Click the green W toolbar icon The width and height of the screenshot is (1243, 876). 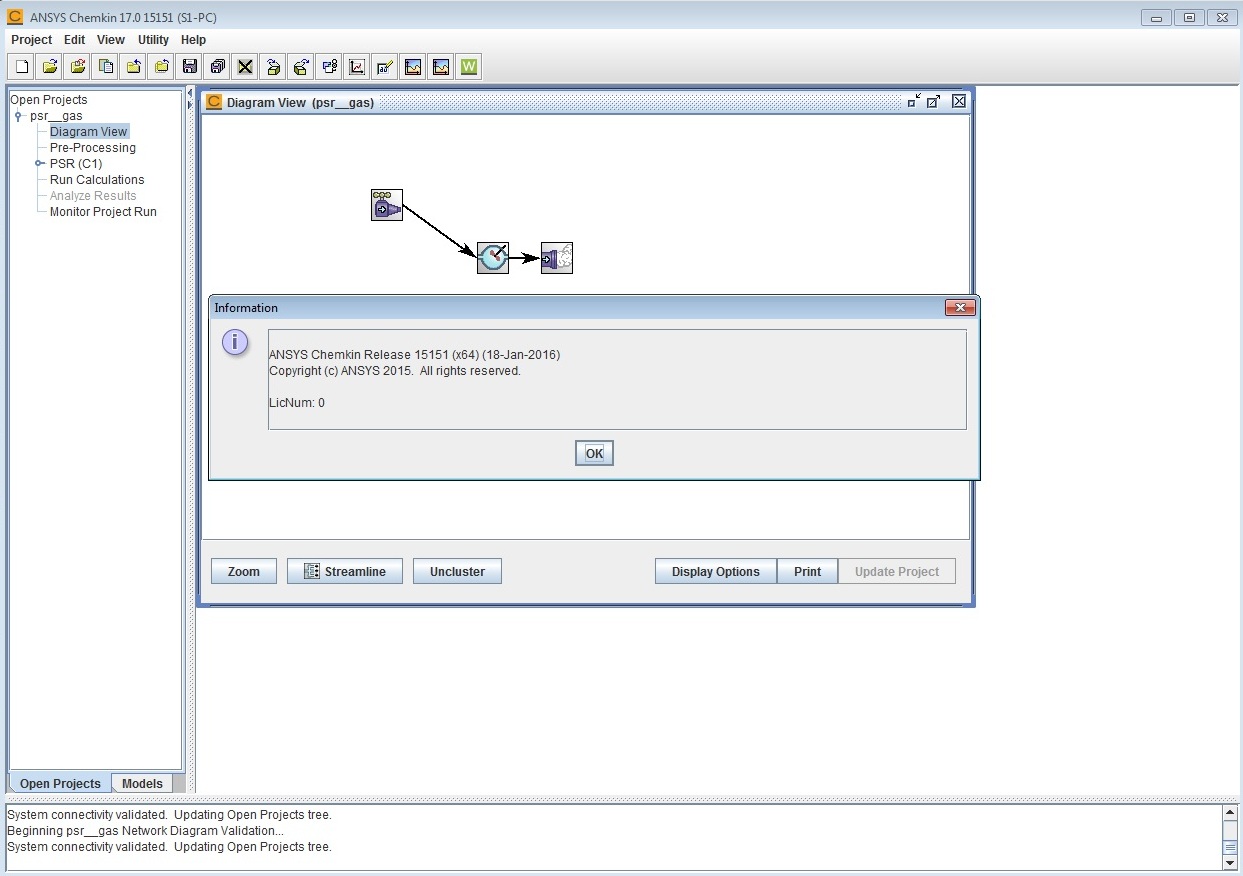469,67
